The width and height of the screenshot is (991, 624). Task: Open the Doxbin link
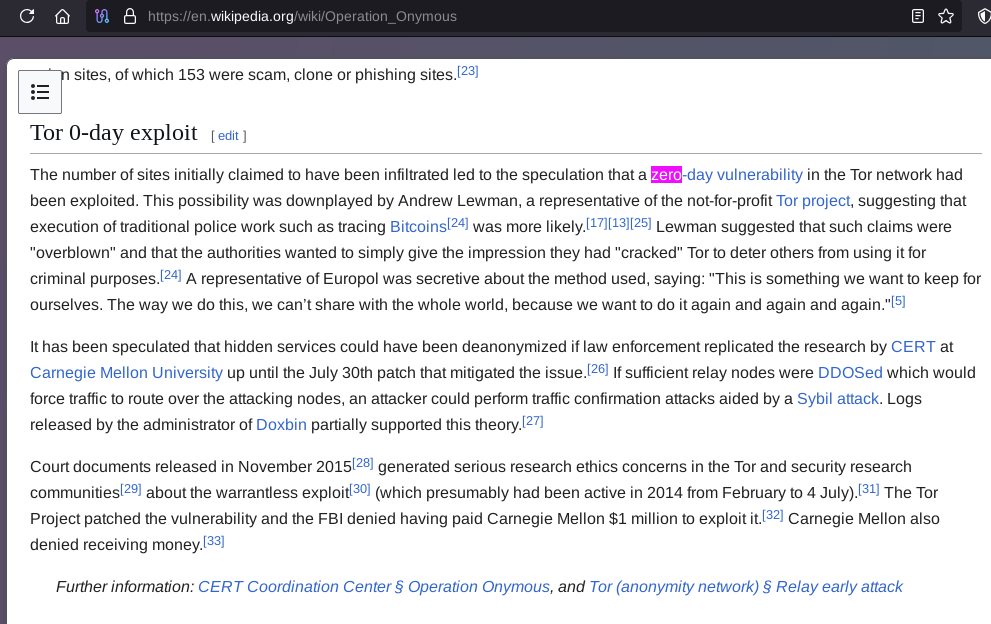(281, 424)
